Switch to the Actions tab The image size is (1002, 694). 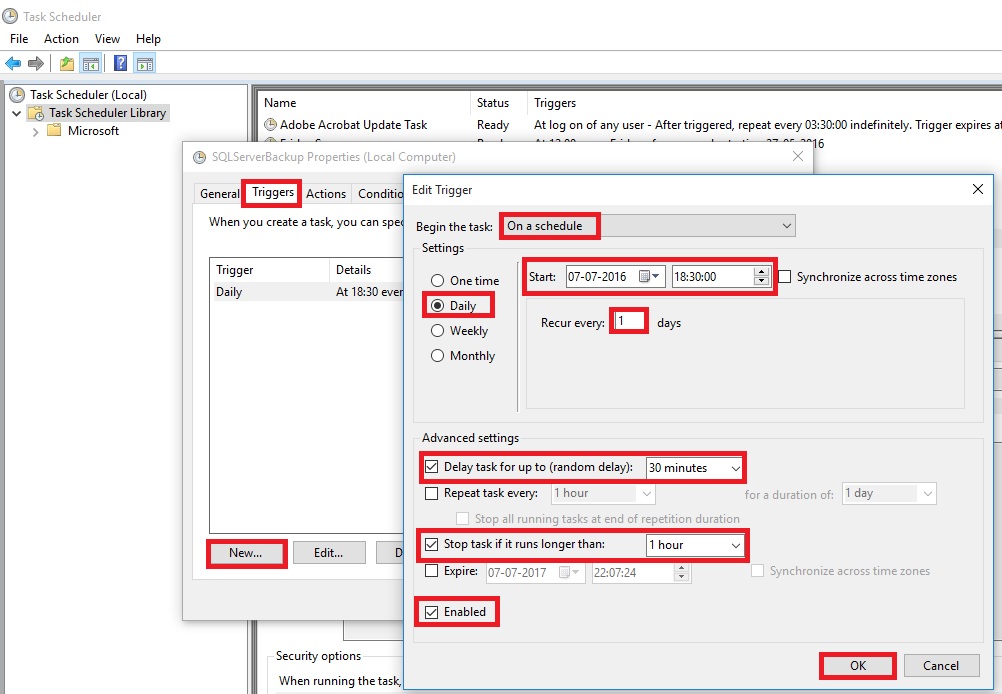[326, 194]
